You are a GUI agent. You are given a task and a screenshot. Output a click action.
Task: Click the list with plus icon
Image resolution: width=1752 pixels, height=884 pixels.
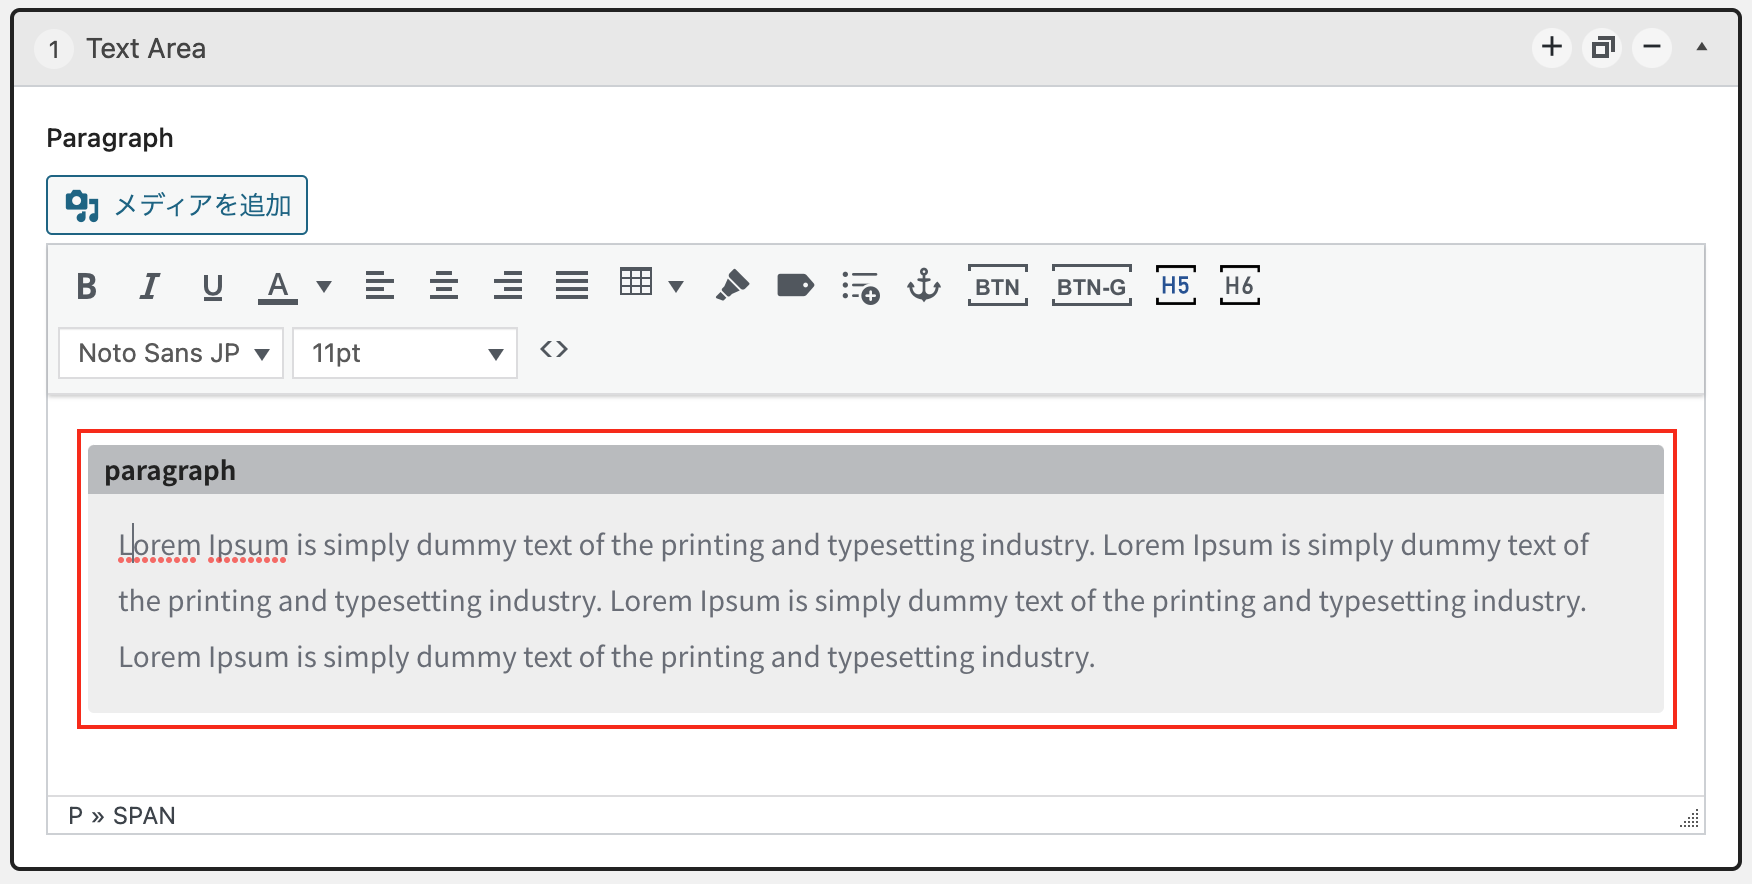860,288
